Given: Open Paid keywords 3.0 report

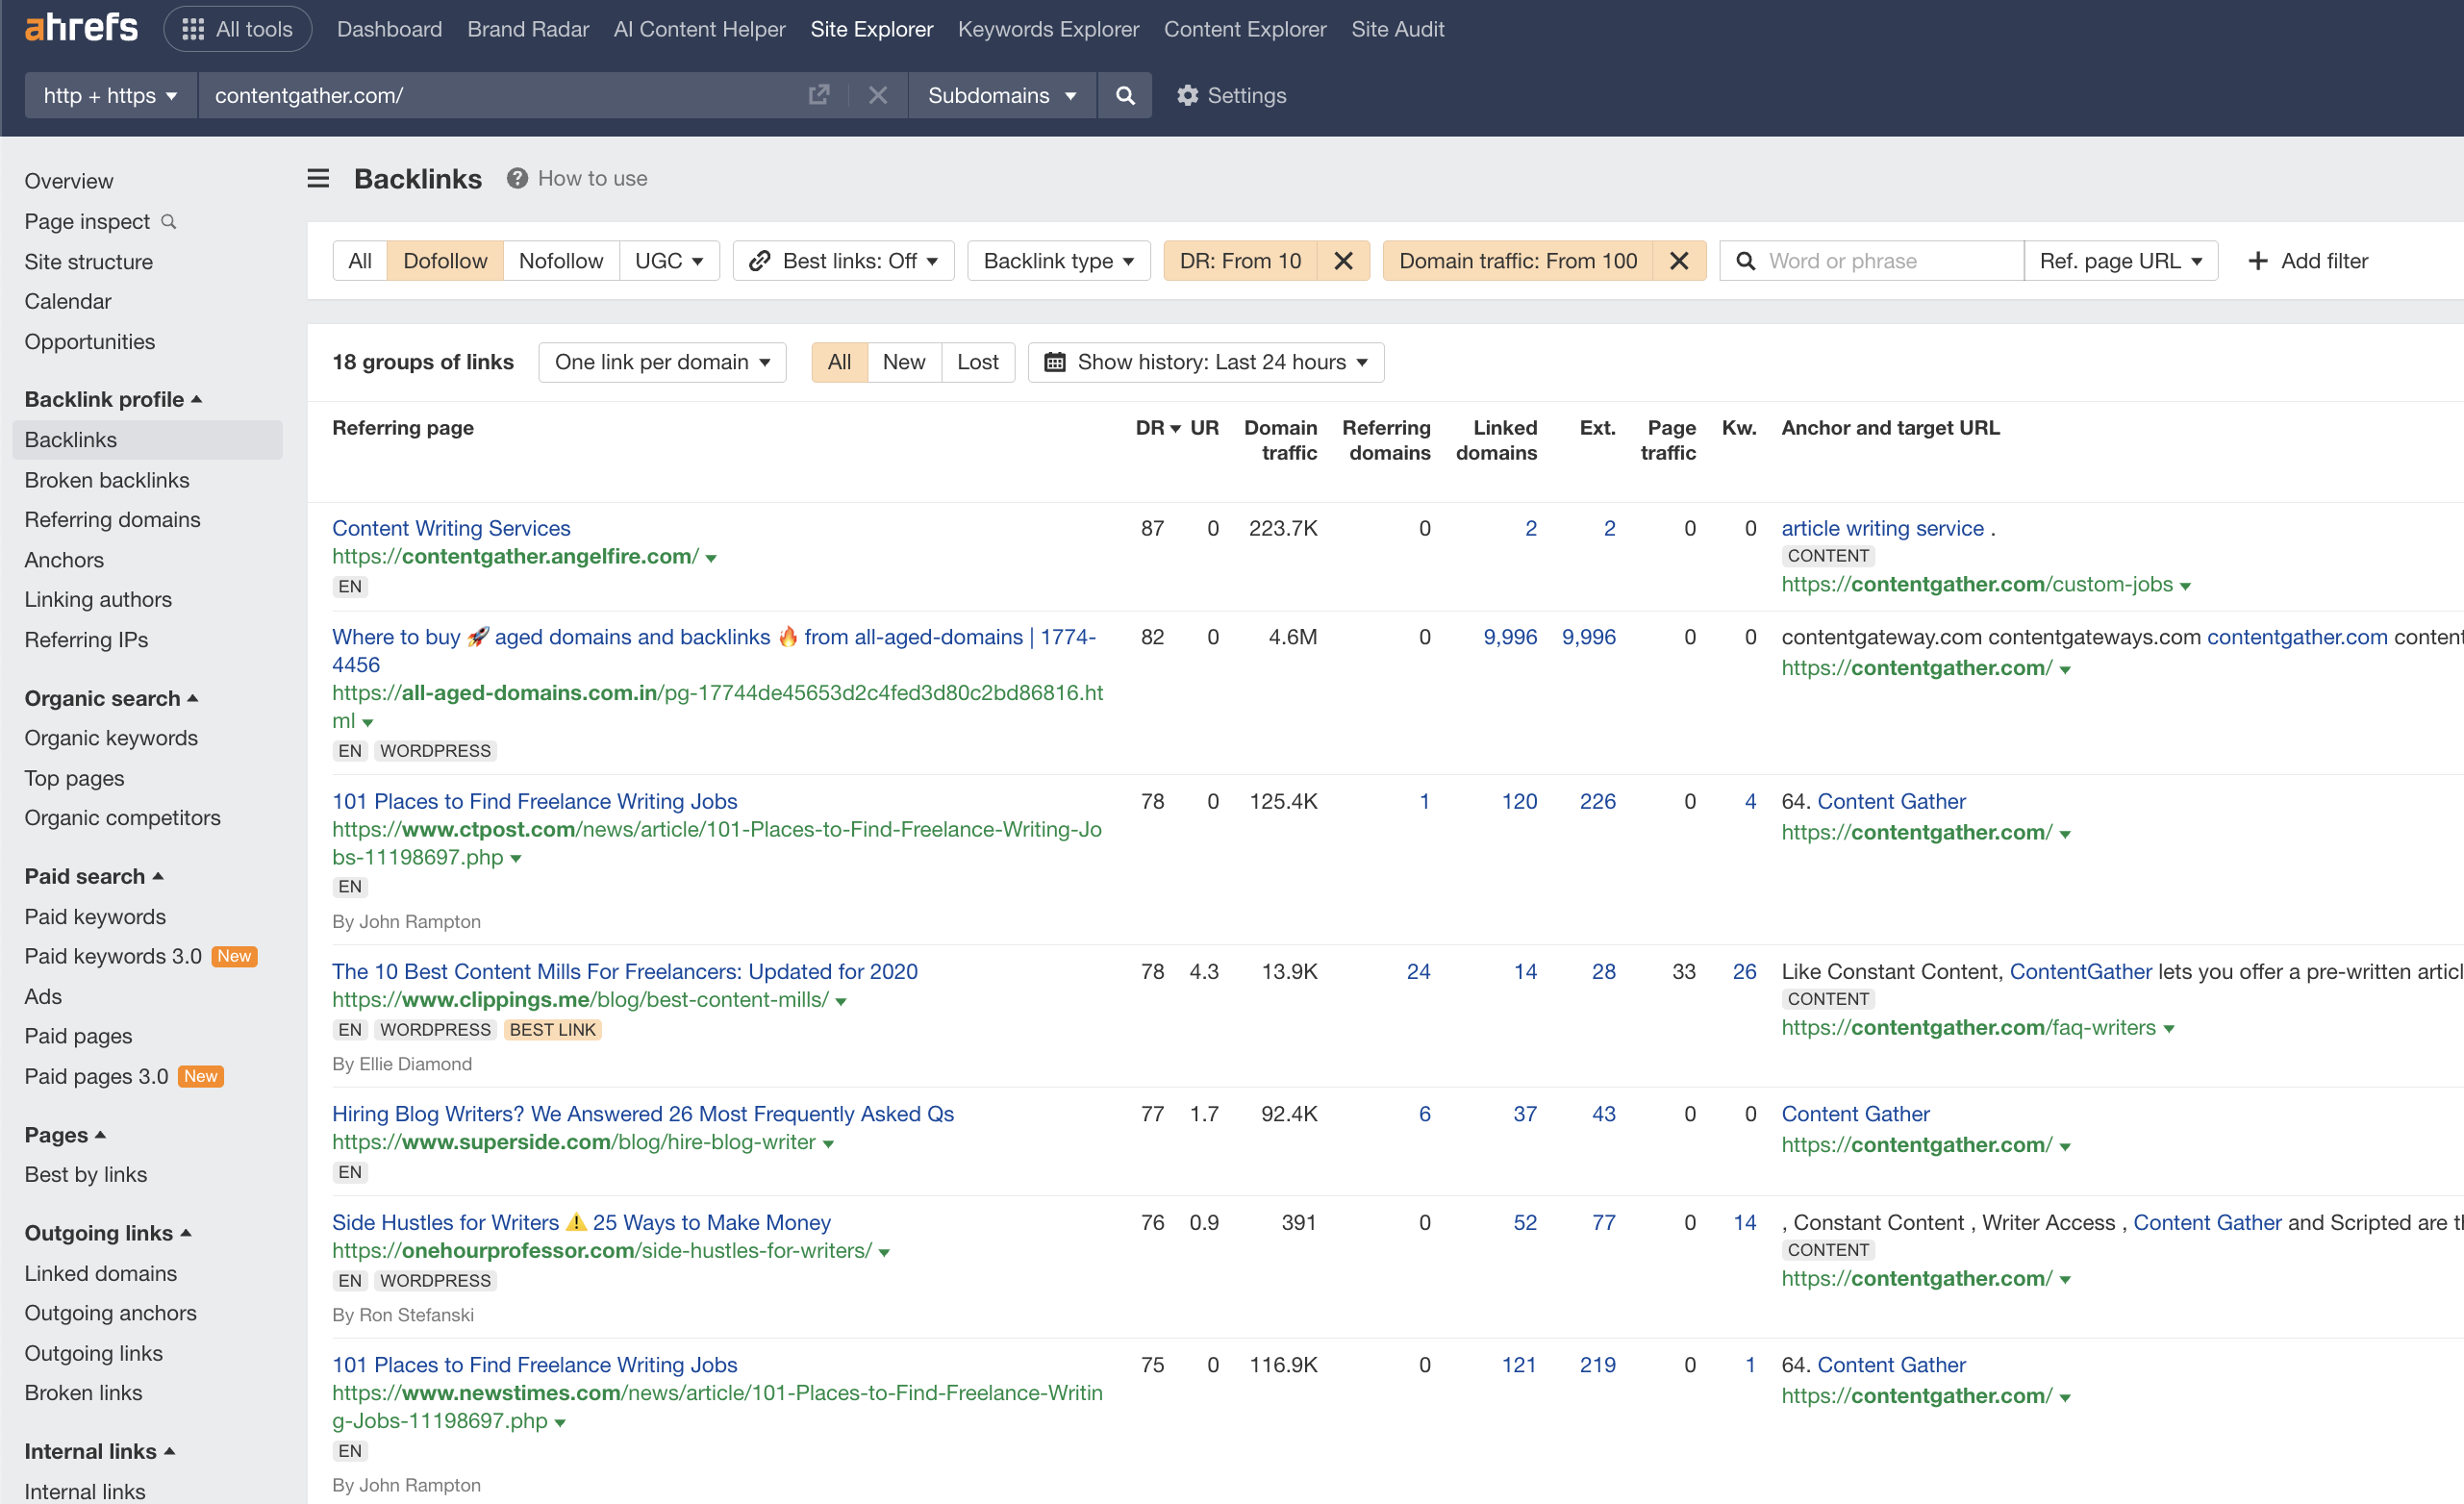Looking at the screenshot, I should click(113, 956).
